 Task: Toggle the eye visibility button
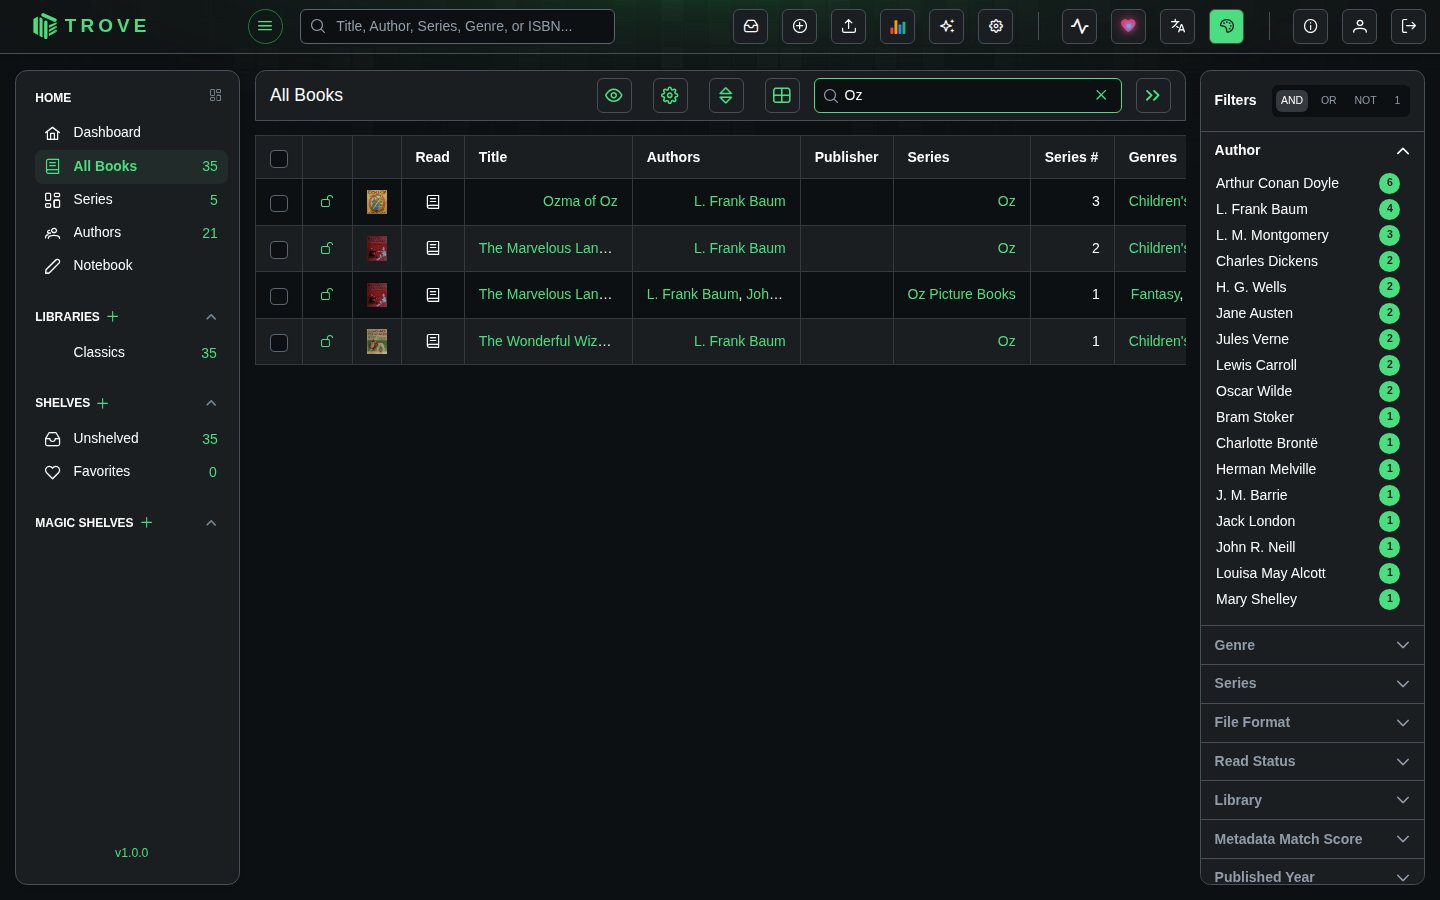point(614,95)
